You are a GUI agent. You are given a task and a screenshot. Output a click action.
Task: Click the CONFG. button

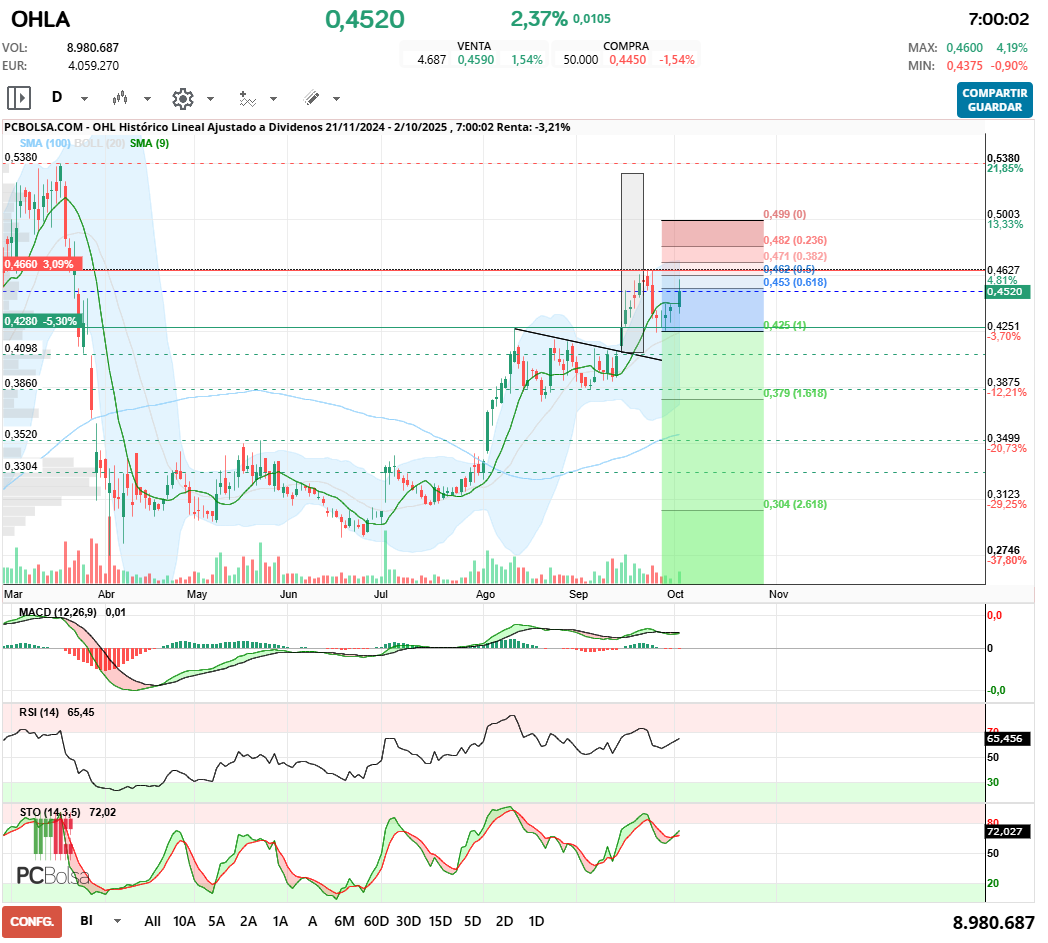[32, 922]
